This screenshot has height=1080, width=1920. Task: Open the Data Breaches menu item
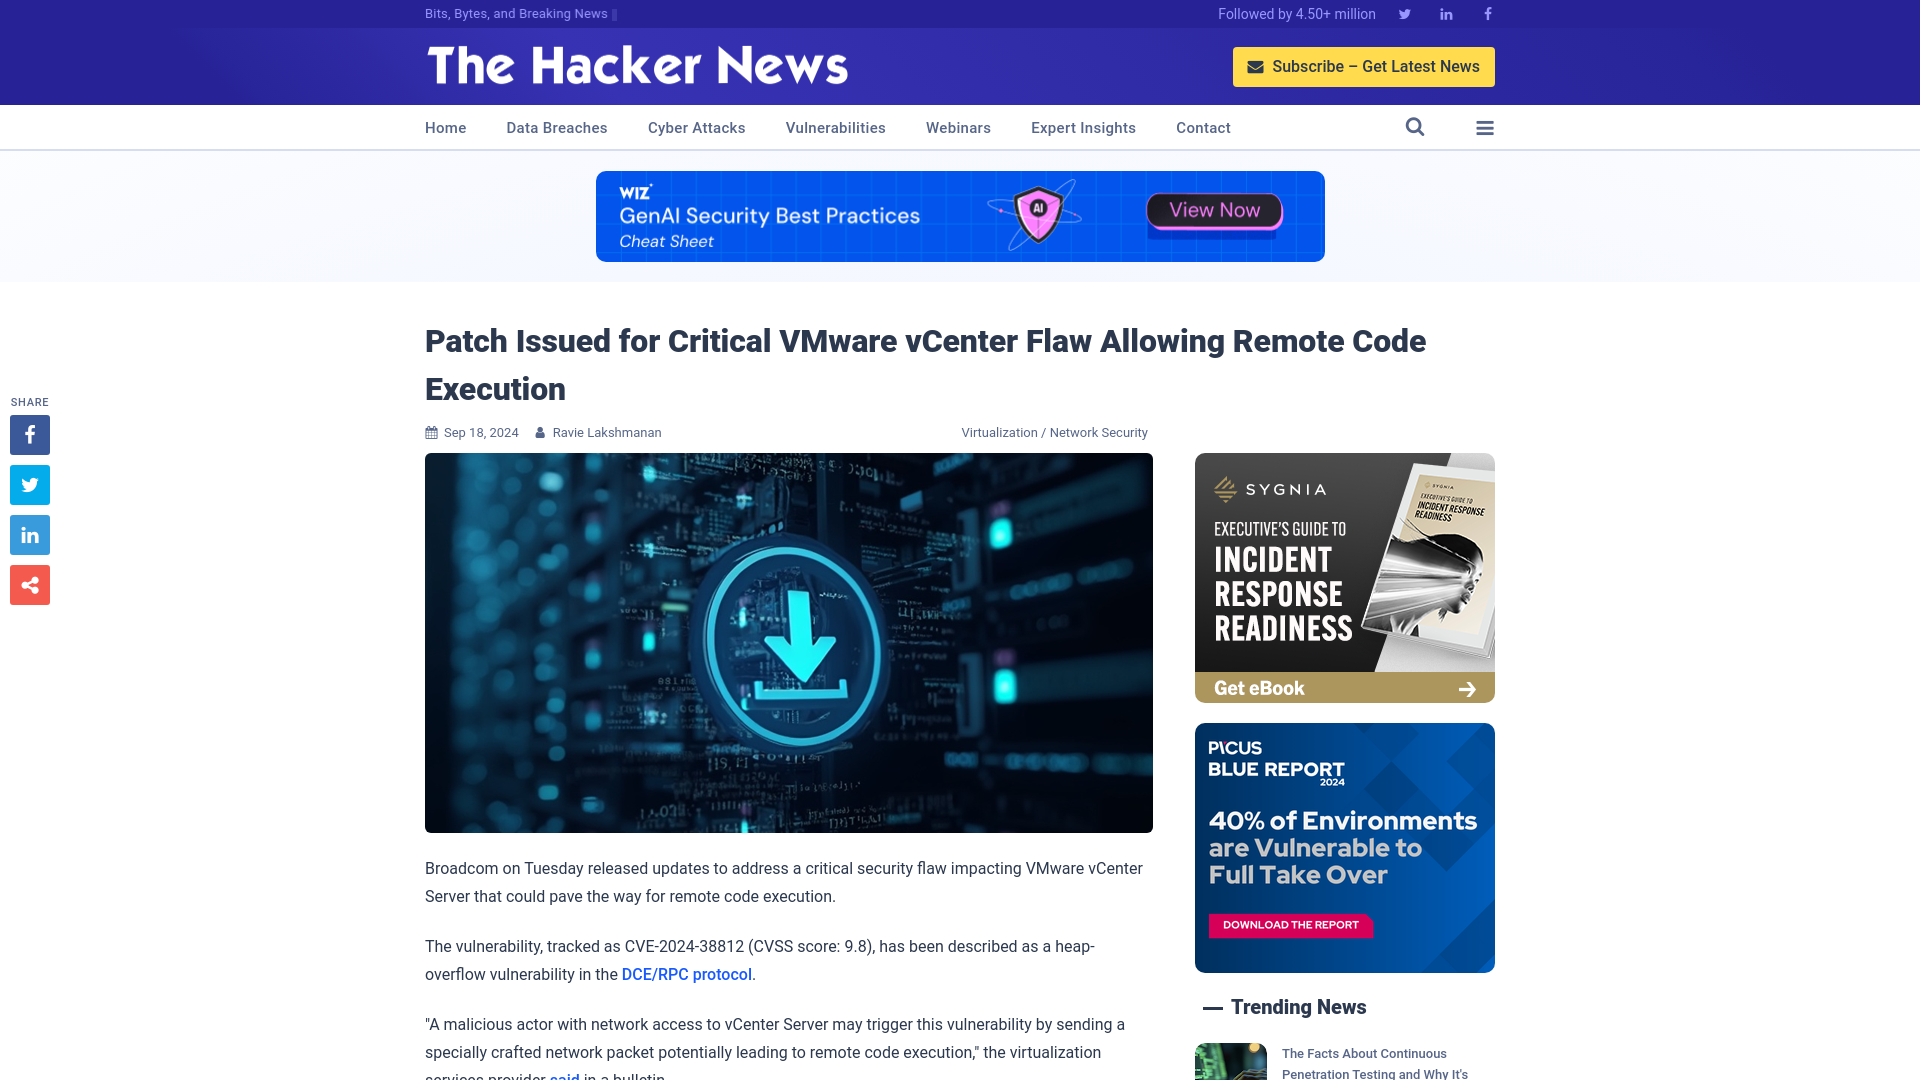(556, 127)
